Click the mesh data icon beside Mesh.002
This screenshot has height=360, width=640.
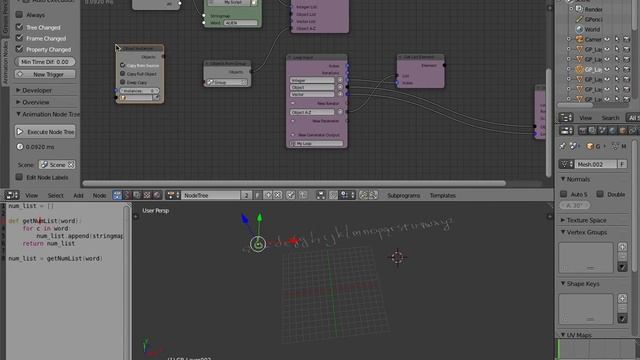(x=566, y=164)
